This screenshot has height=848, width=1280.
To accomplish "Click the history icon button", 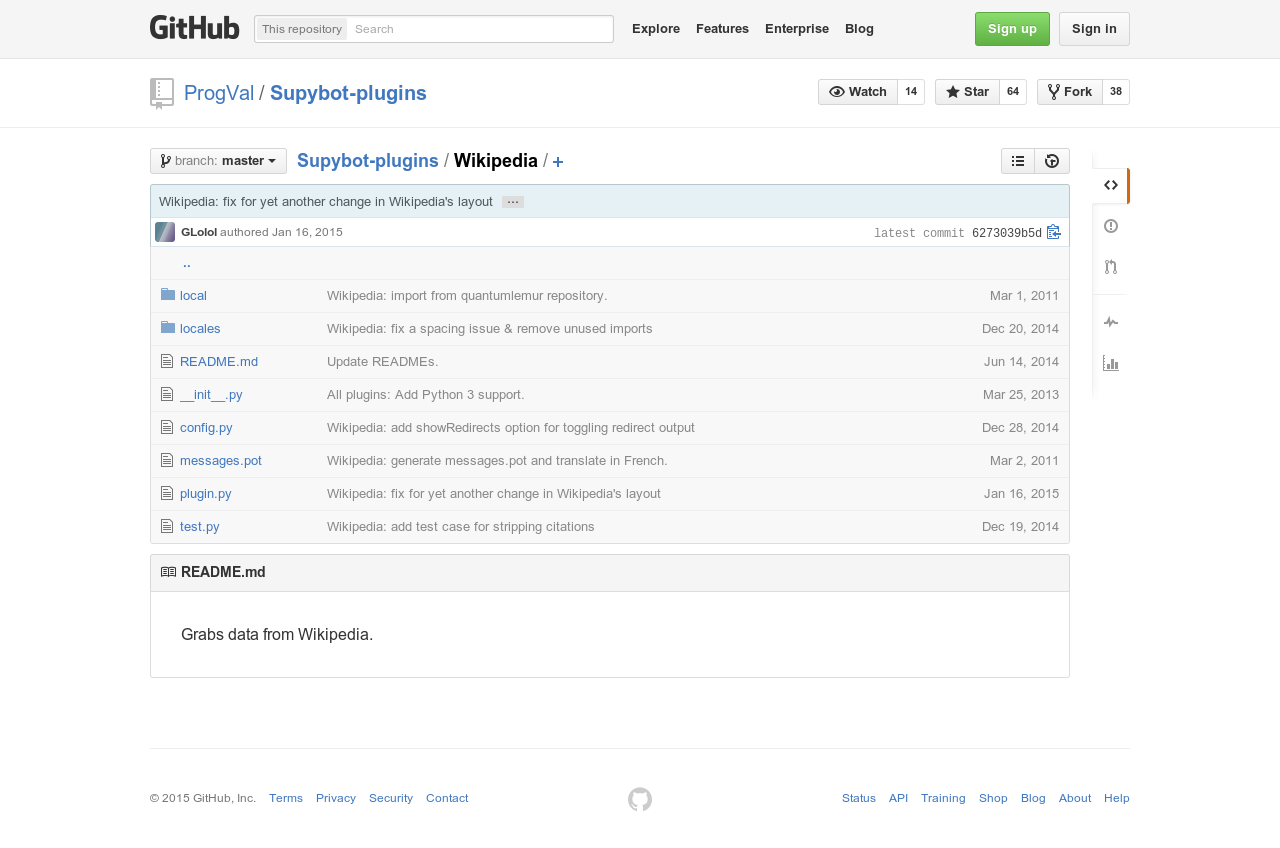I will click(1052, 161).
